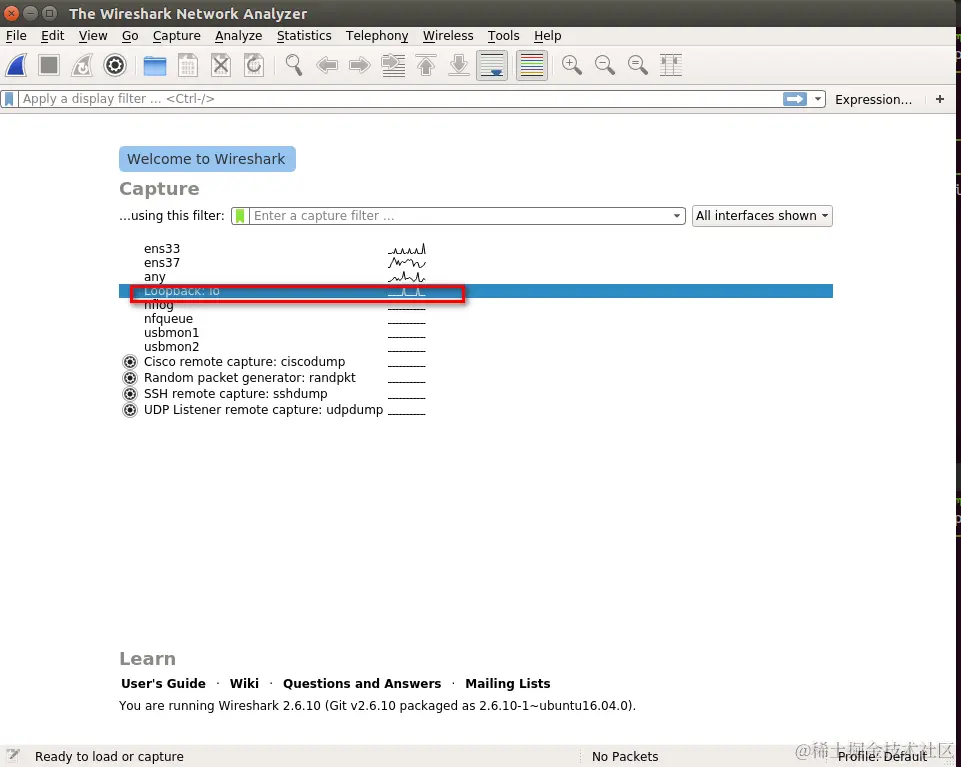This screenshot has height=767, width=961.
Task: Find a packet magnifier icon
Action: click(x=294, y=65)
